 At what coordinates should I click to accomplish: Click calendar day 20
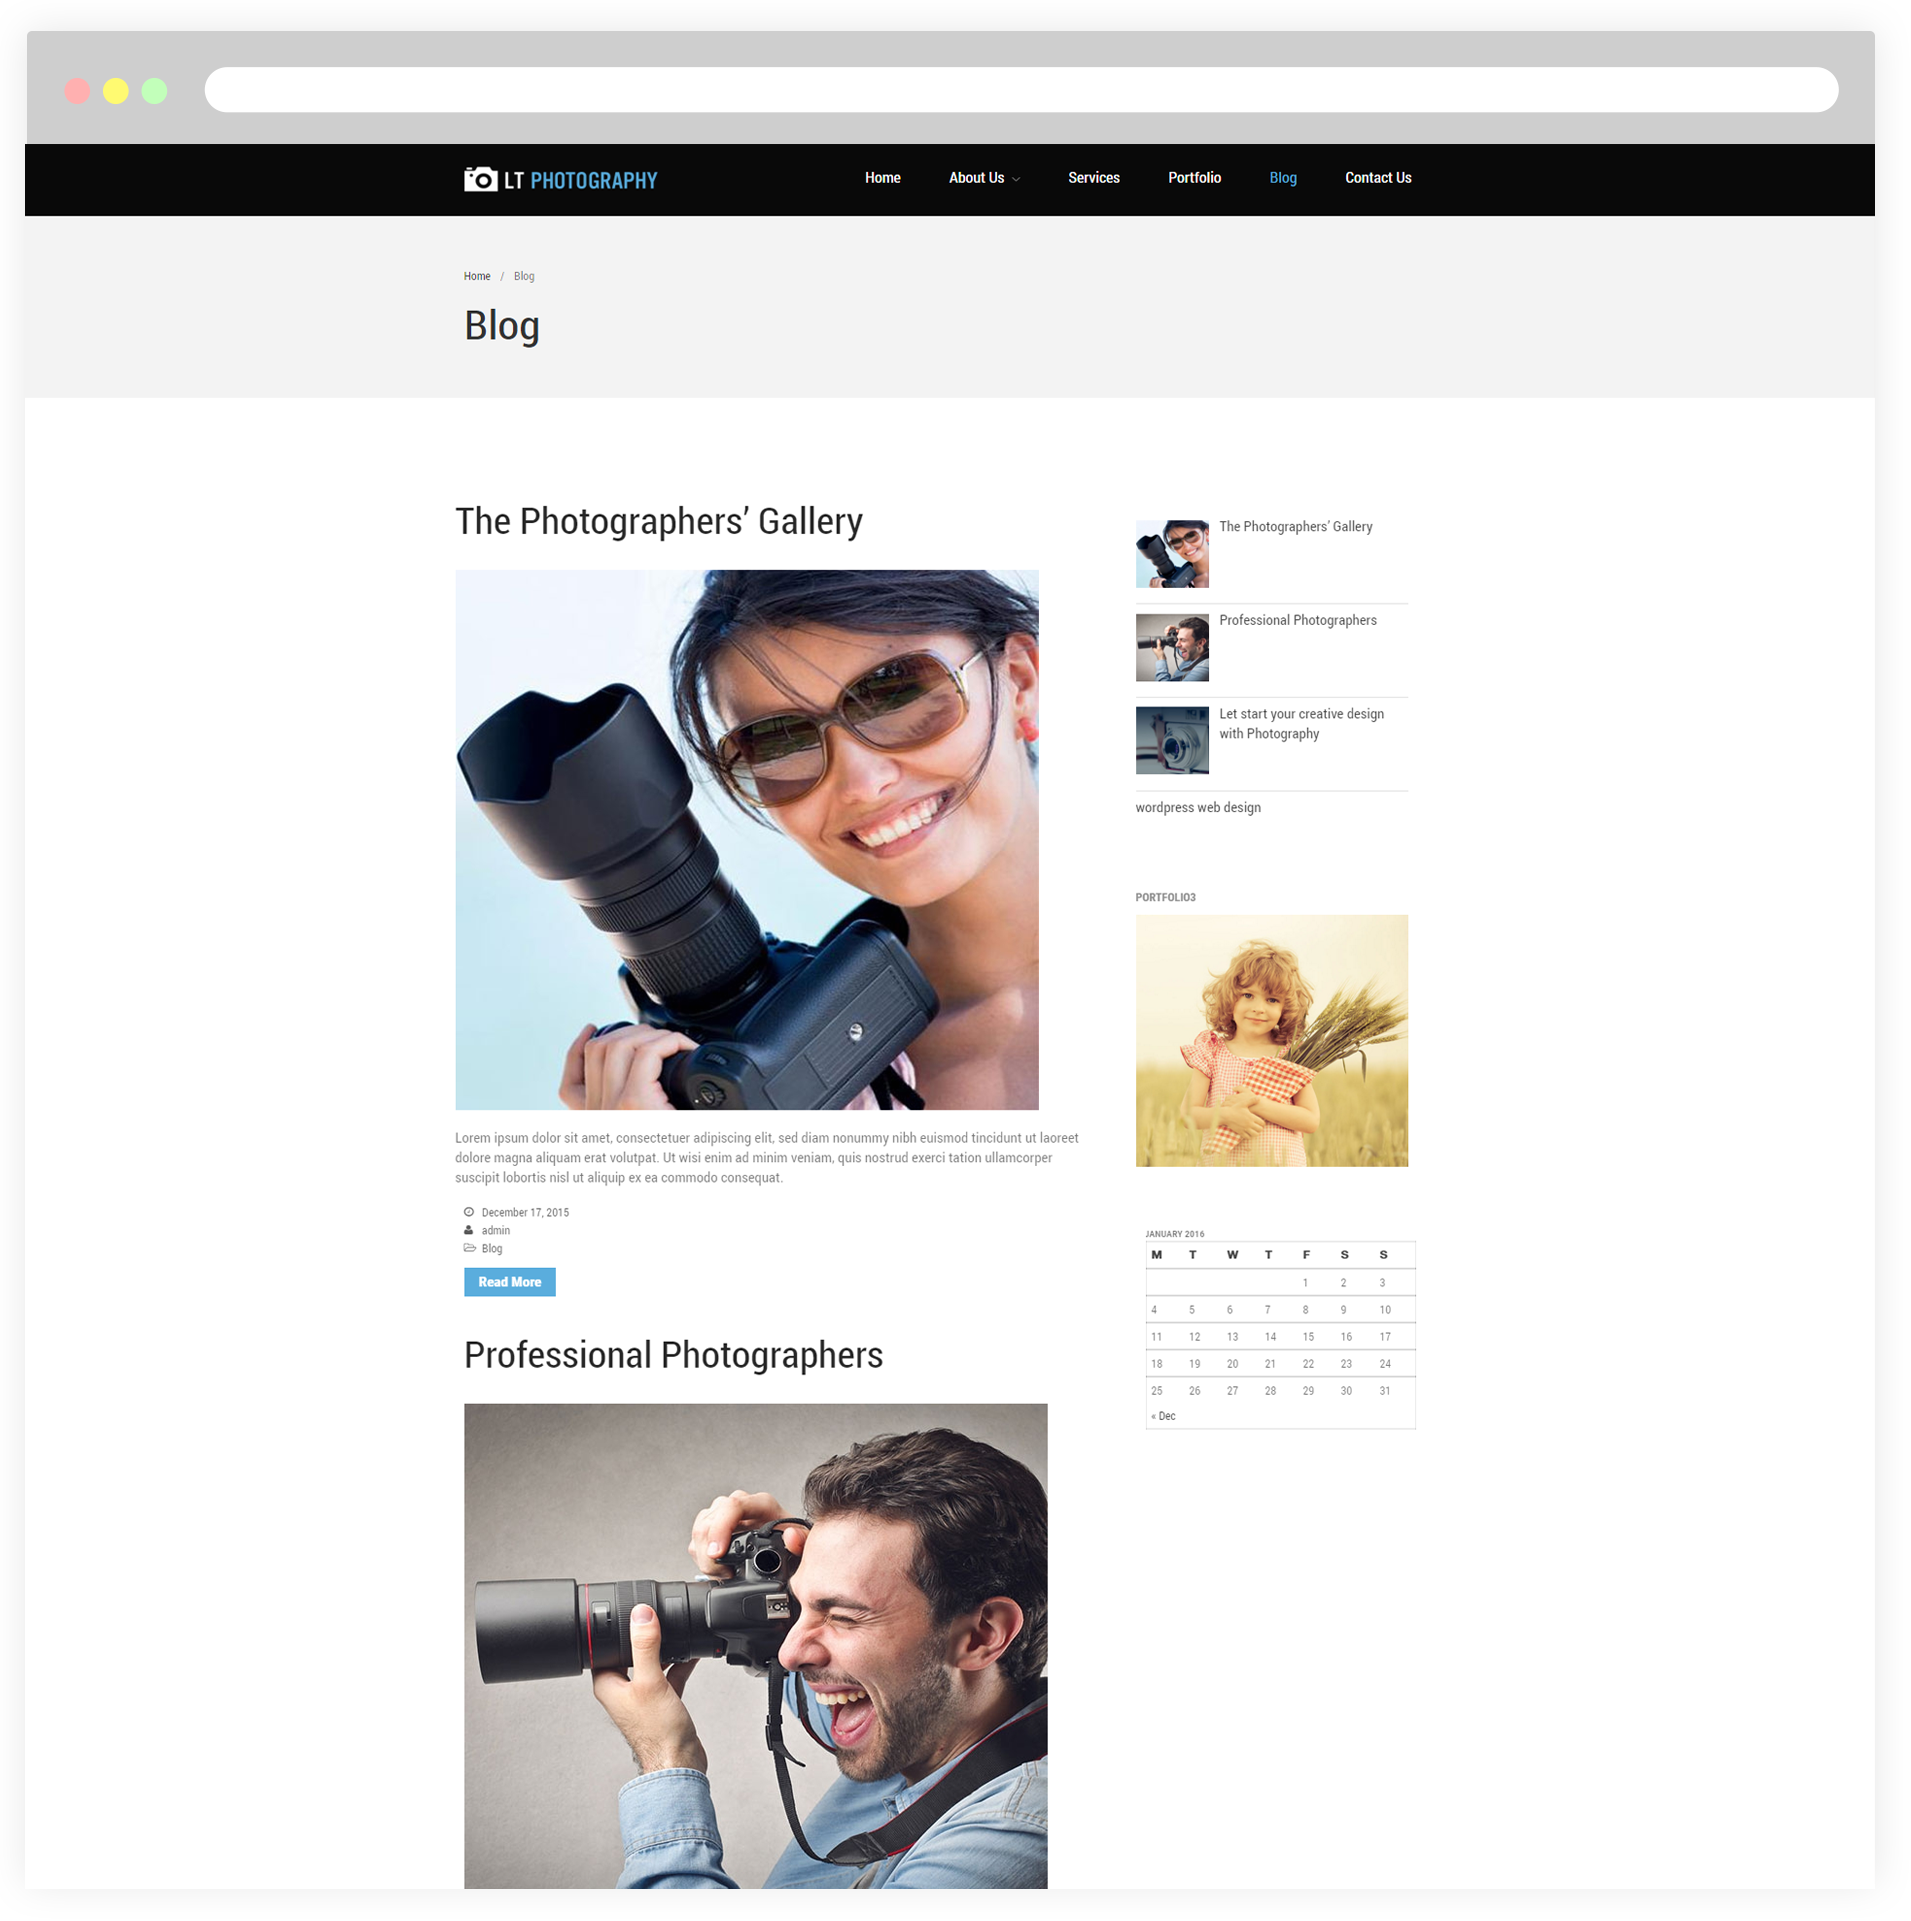tap(1232, 1363)
